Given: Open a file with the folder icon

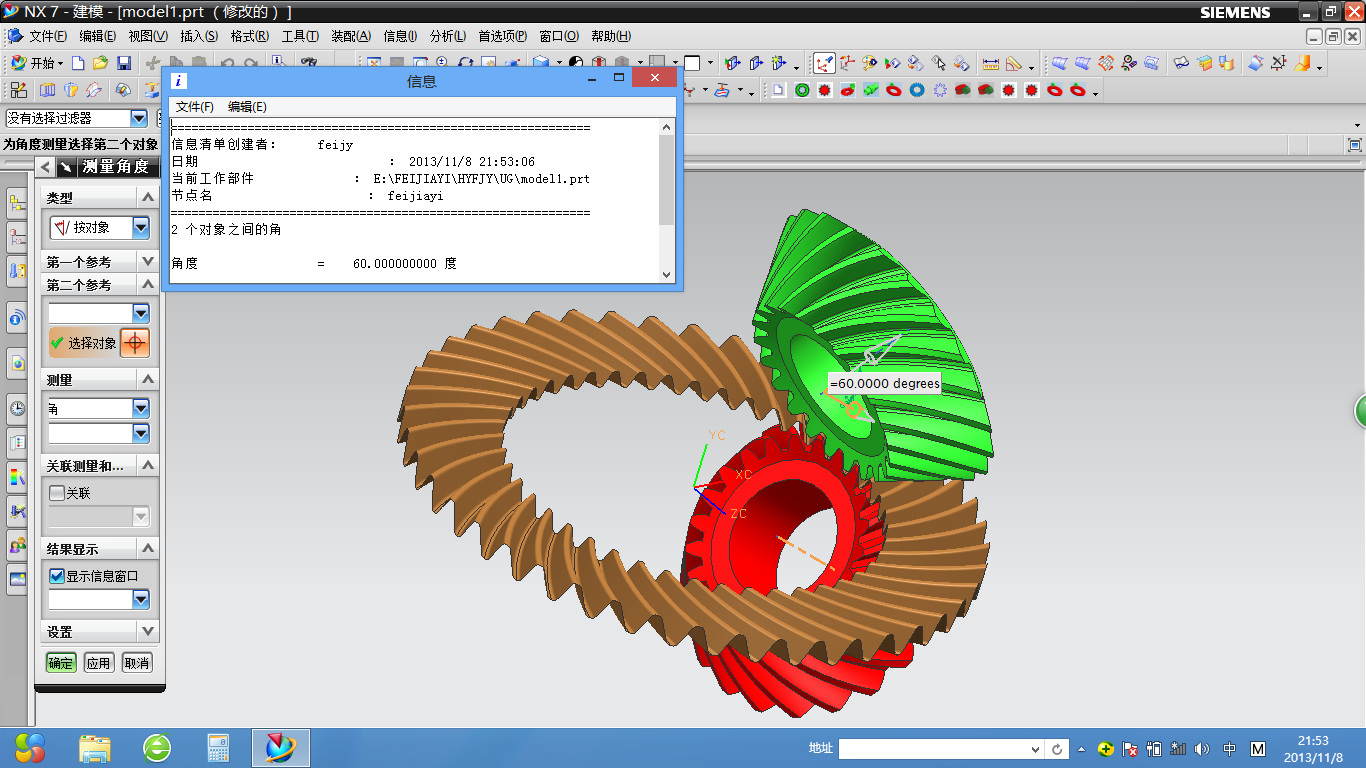Looking at the screenshot, I should (x=101, y=63).
